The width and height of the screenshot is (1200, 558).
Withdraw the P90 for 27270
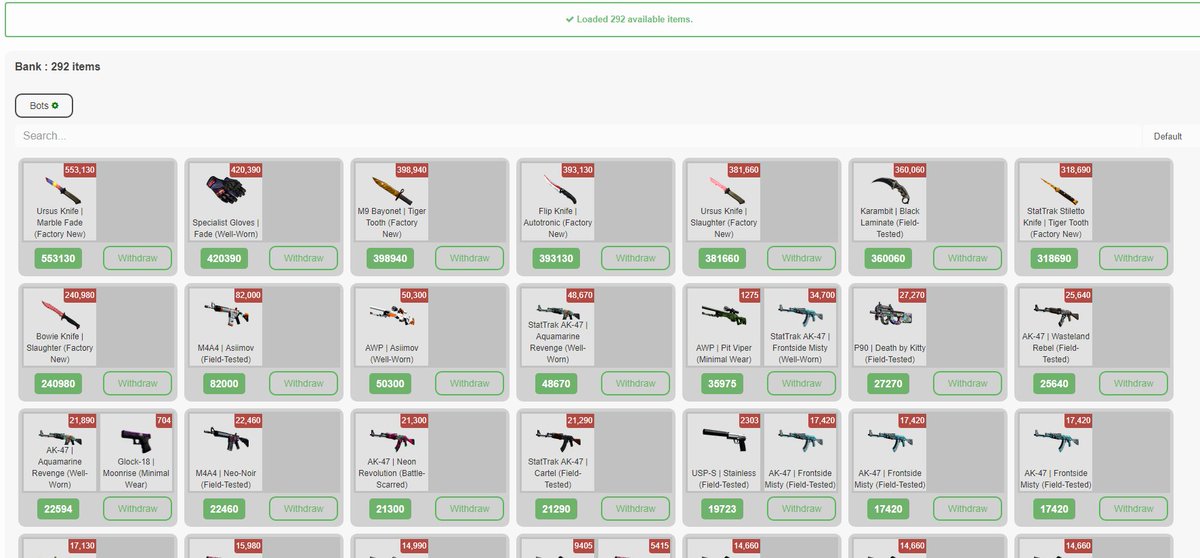pos(967,383)
